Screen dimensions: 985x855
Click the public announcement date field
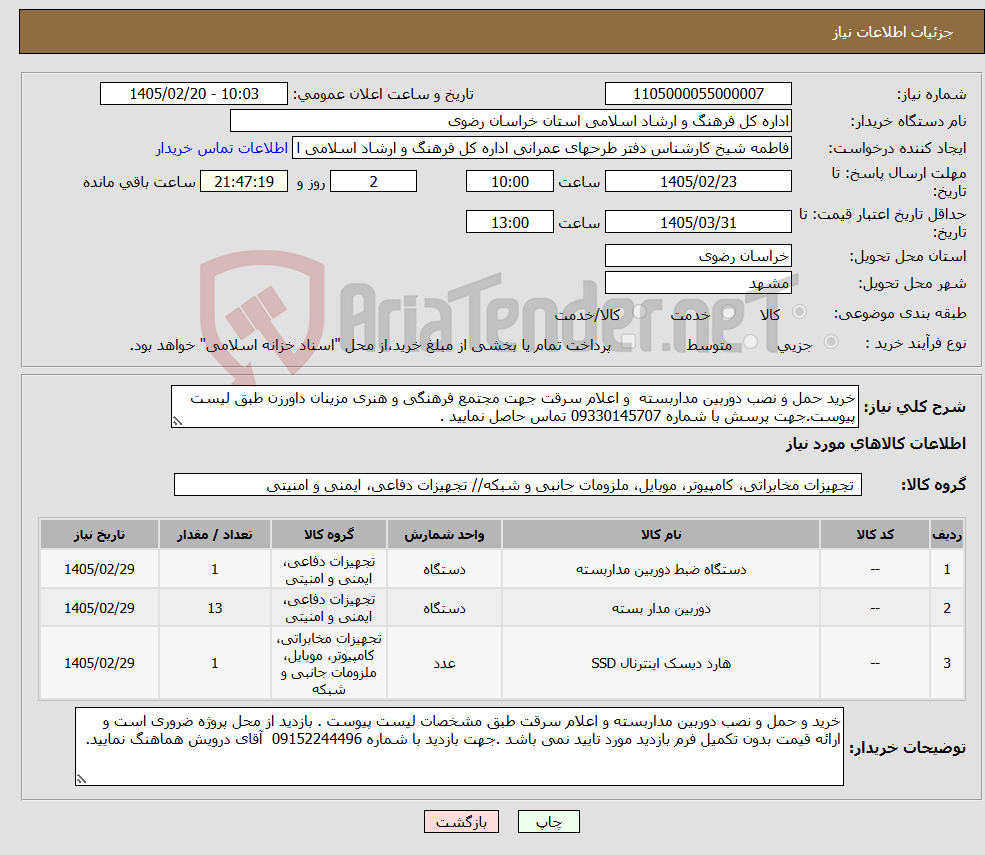[193, 94]
